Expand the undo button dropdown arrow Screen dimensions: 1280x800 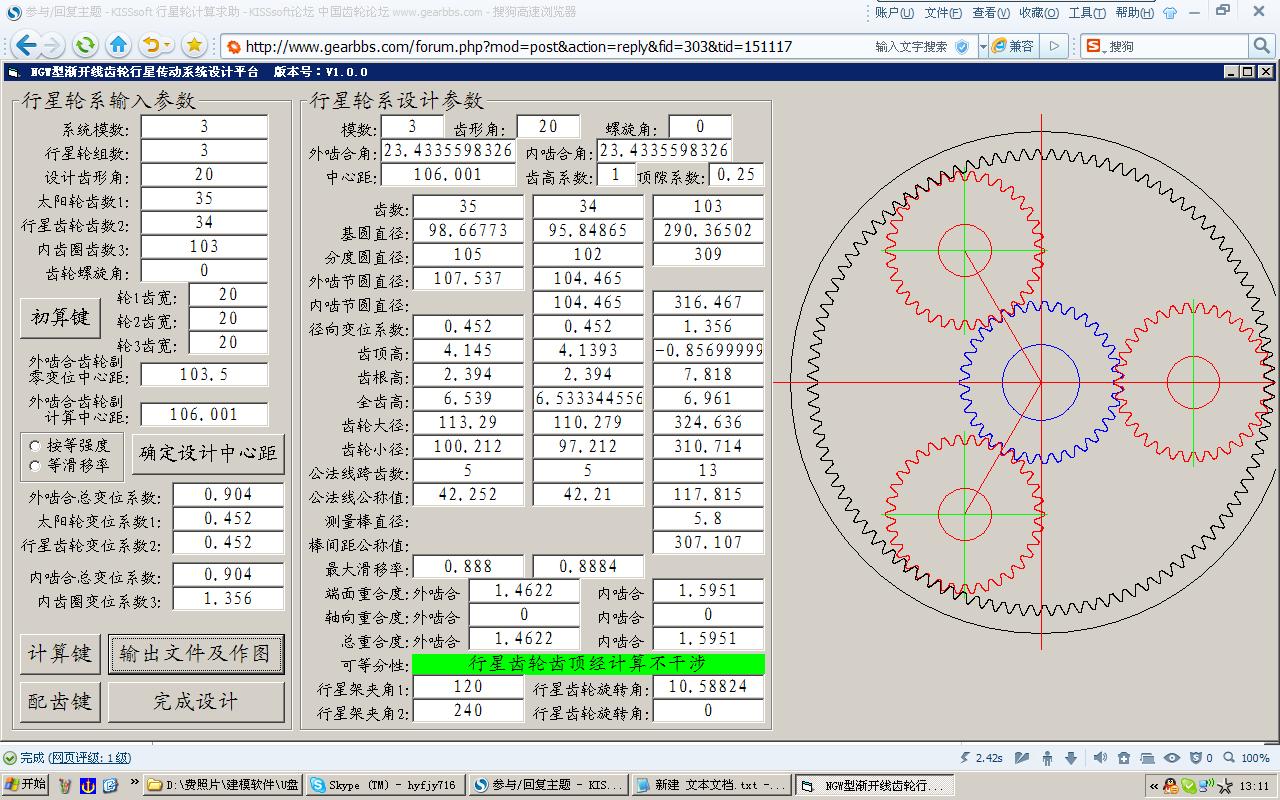[x=167, y=46]
